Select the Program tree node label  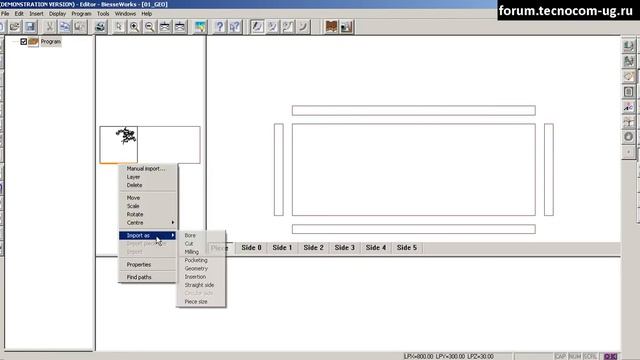[51, 42]
